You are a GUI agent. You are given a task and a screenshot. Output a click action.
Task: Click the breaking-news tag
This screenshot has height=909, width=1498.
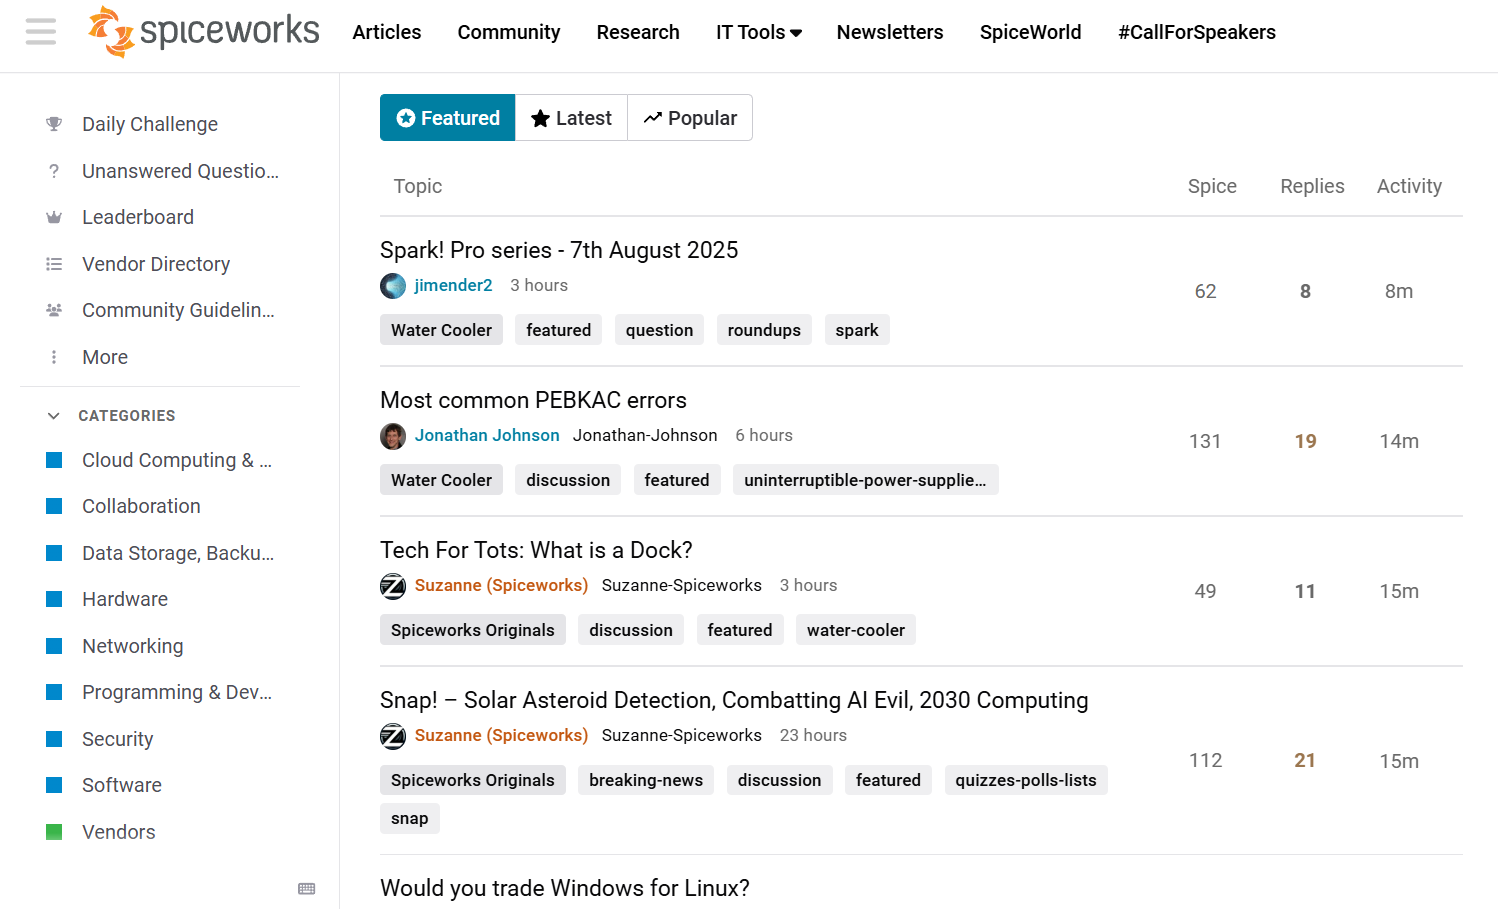[646, 780]
